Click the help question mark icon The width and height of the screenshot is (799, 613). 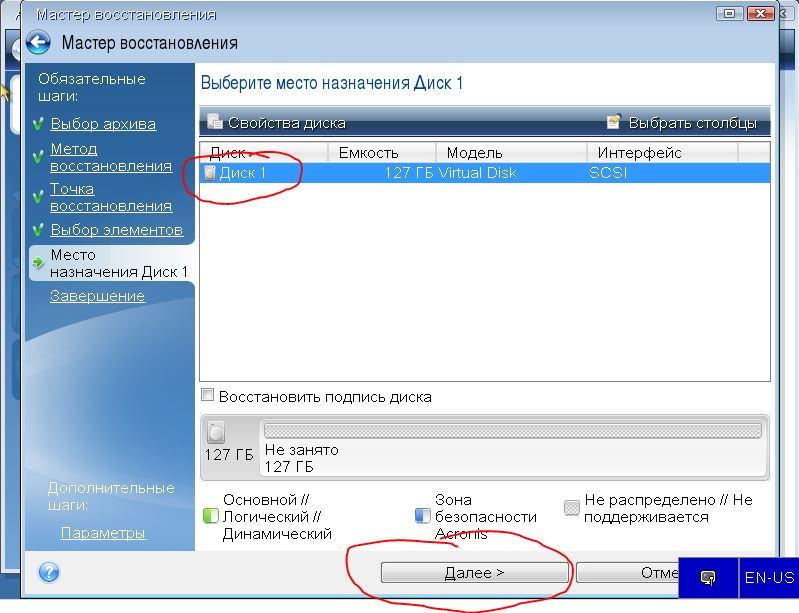coord(48,573)
